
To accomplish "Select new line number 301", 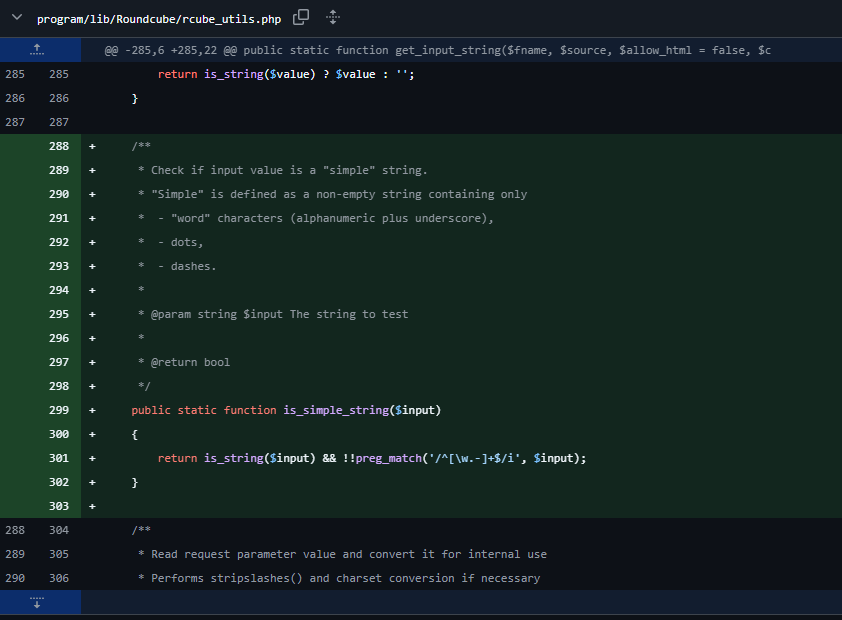I will tap(58, 458).
